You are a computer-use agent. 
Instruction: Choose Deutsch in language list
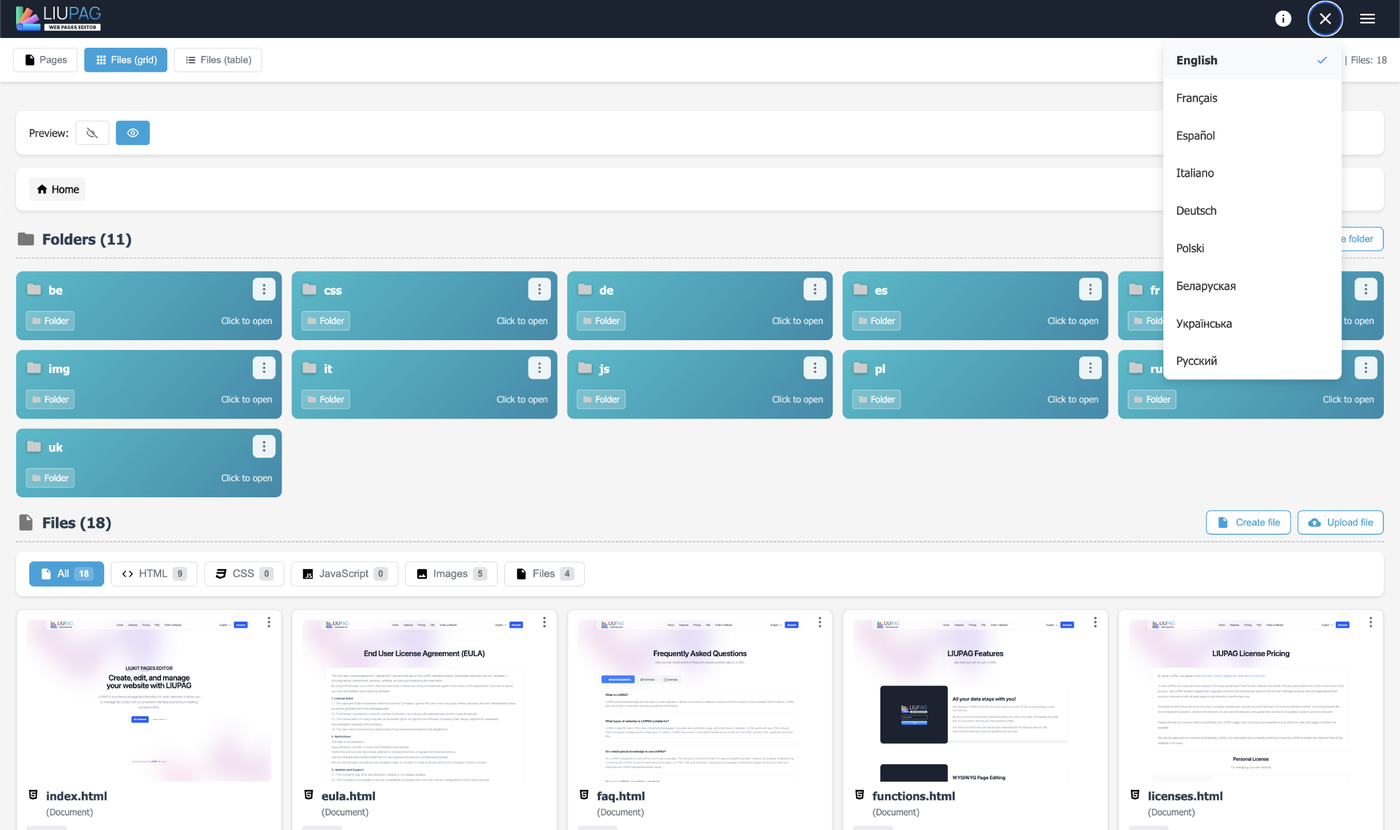[1196, 211]
